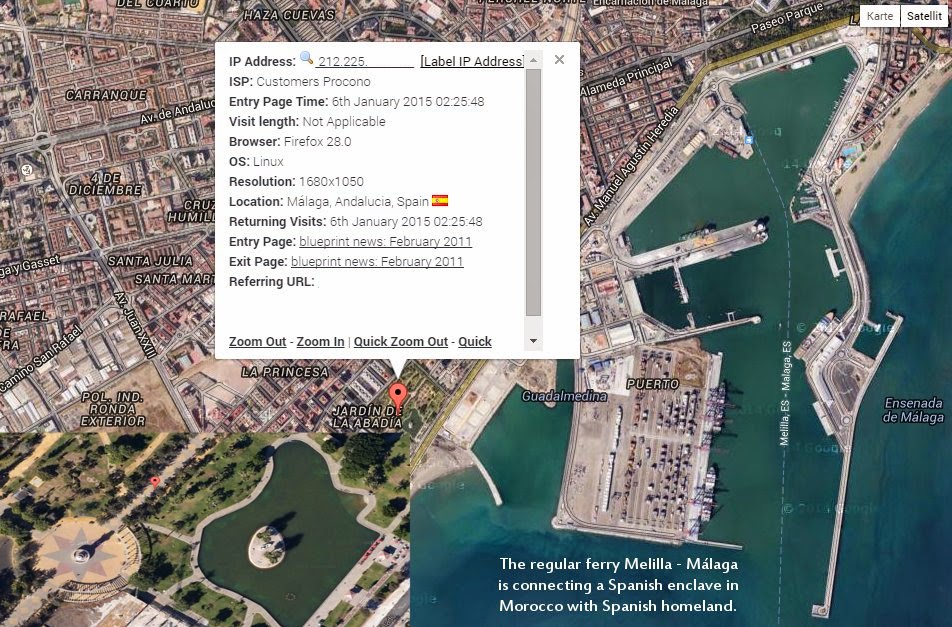Click the magnifier icon beside IP Address

coord(307,58)
